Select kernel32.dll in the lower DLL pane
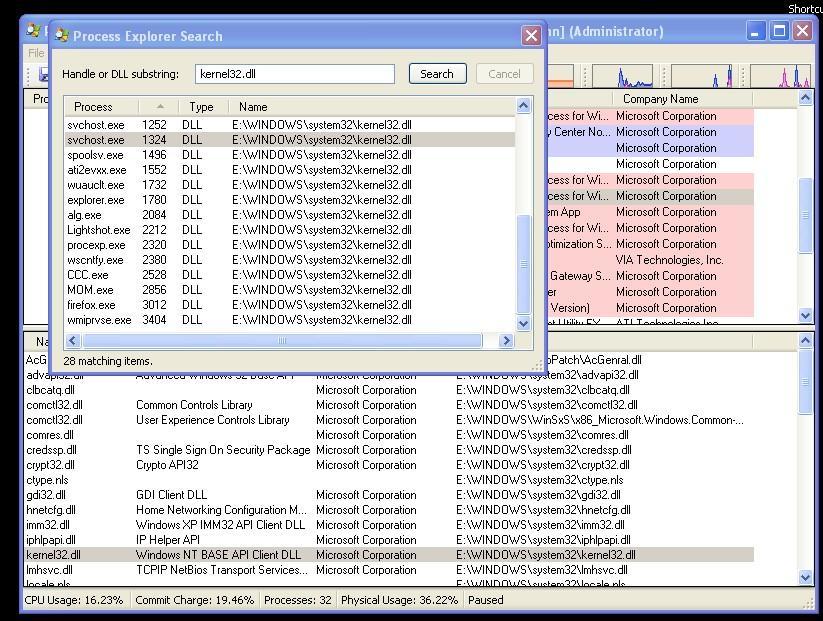The width and height of the screenshot is (823, 621). click(389, 555)
